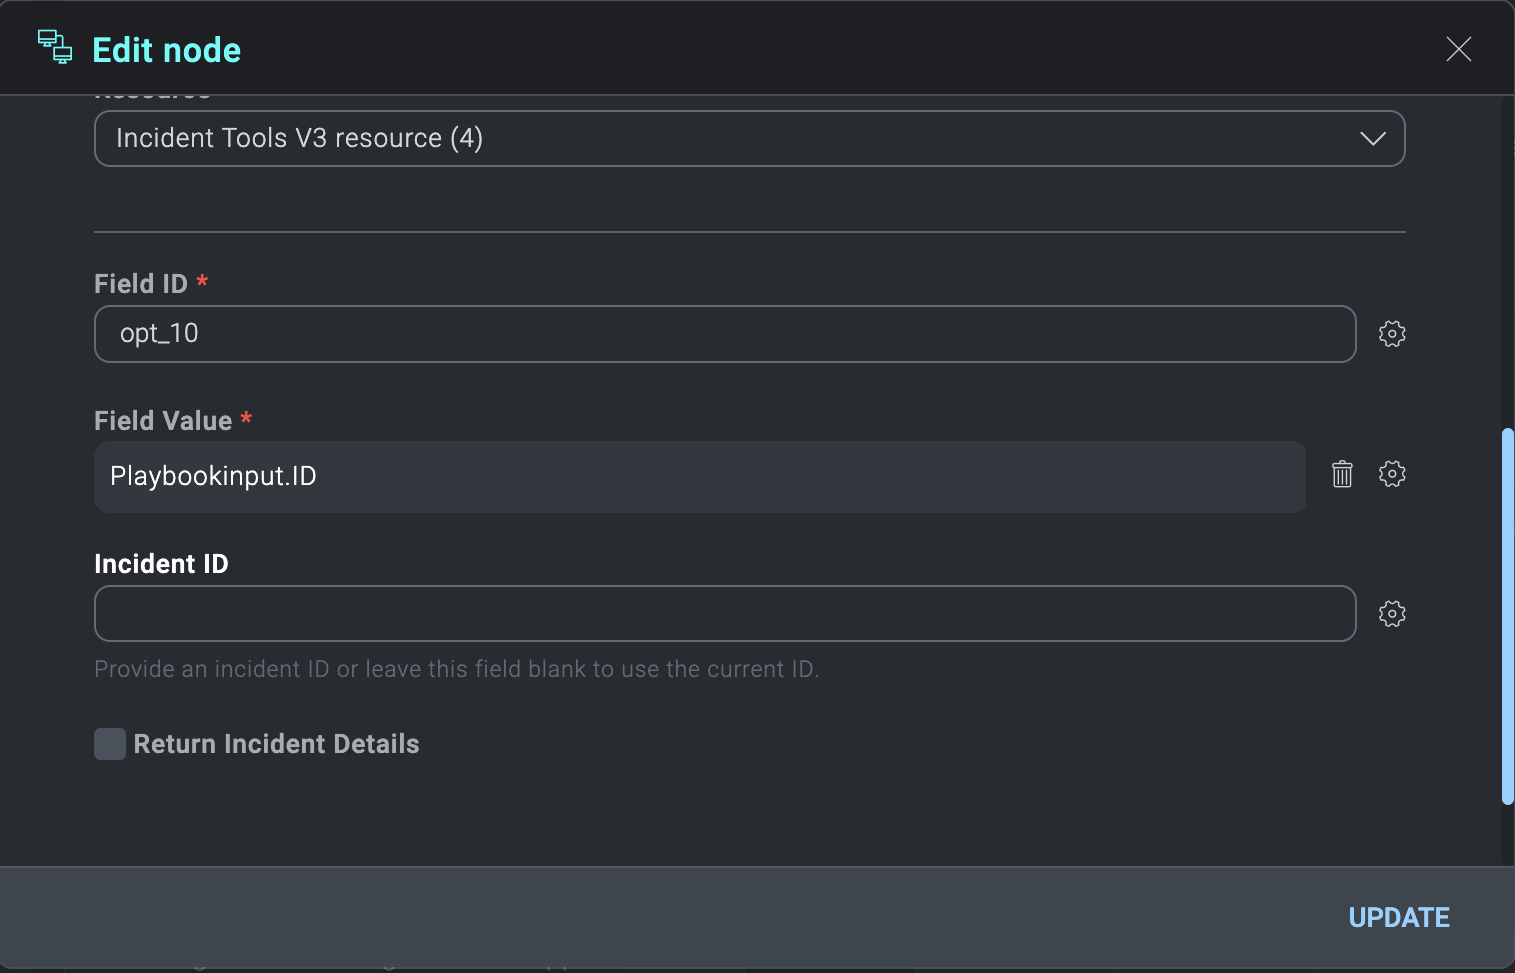Click the Incident ID helper text
Image resolution: width=1515 pixels, height=973 pixels.
pos(456,669)
